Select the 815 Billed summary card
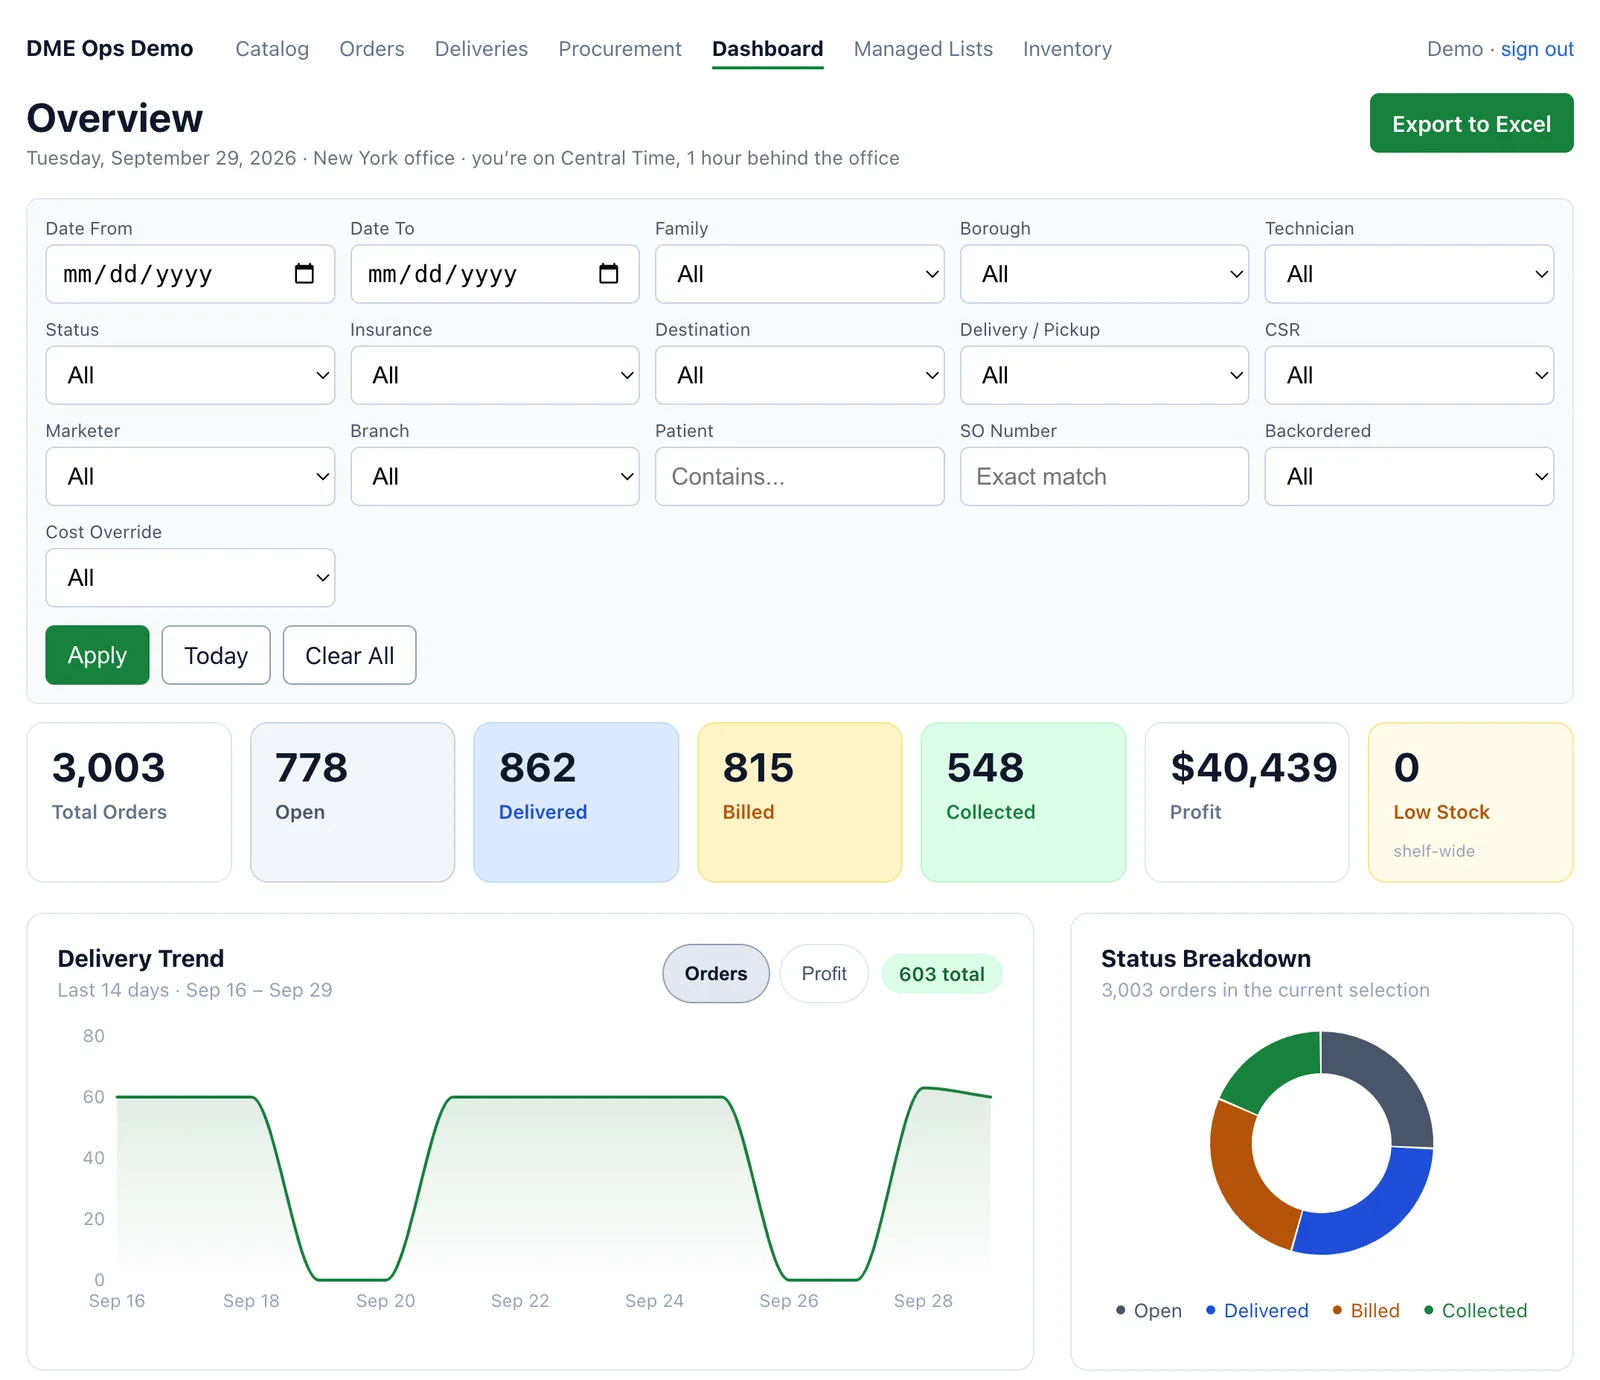 pos(800,802)
